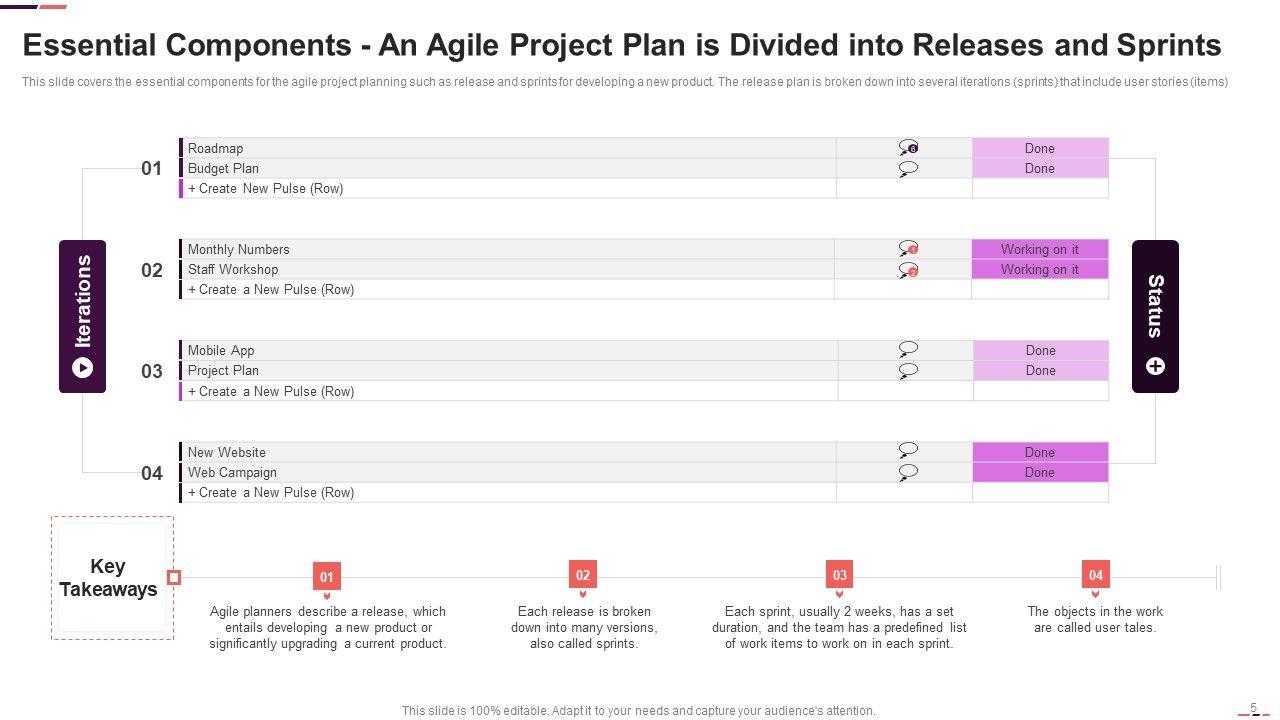The height and width of the screenshot is (720, 1280).
Task: Expand the Status panel plus icon
Action: 1155,366
